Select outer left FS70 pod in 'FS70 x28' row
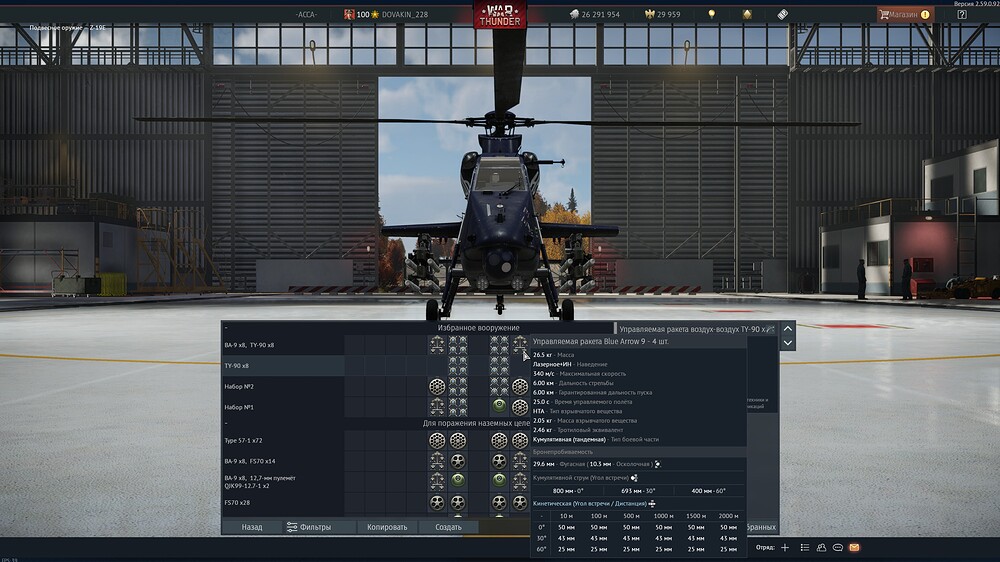 [x=437, y=503]
